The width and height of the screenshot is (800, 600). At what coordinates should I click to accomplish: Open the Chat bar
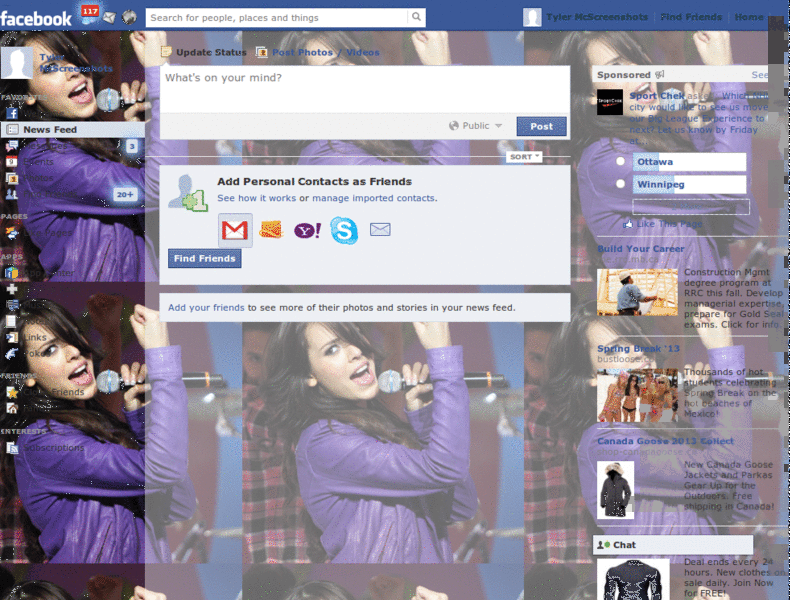click(673, 545)
